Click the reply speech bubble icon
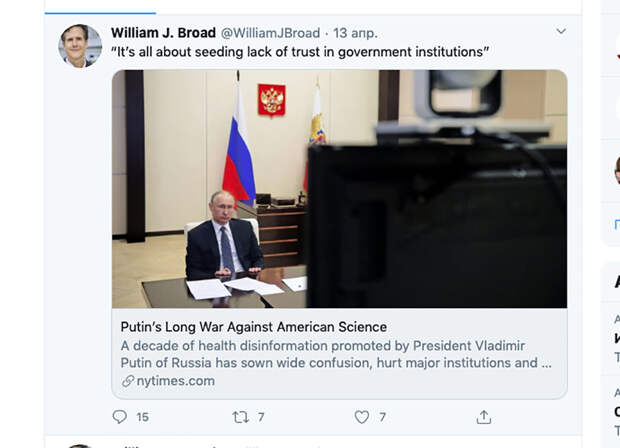This screenshot has height=448, width=620. (x=119, y=417)
